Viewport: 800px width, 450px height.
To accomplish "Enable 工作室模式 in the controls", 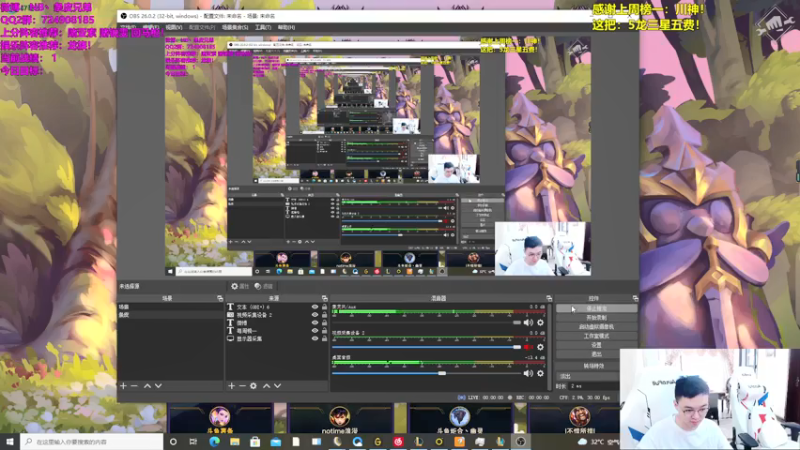I will (596, 336).
